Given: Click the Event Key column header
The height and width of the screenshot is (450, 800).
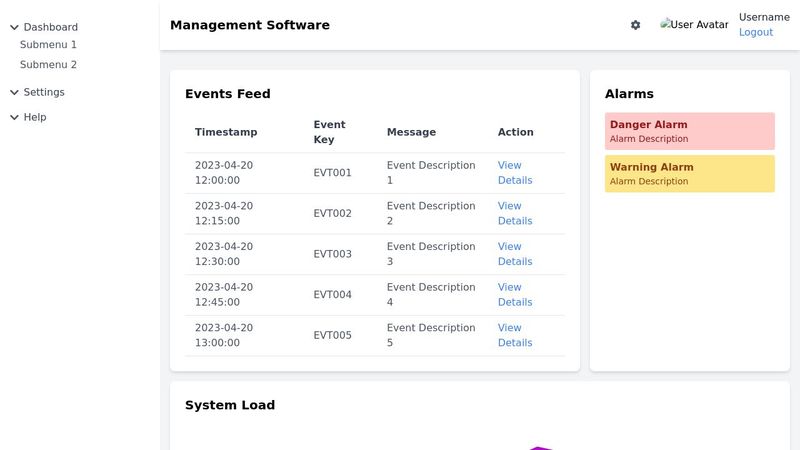Looking at the screenshot, I should coord(329,132).
